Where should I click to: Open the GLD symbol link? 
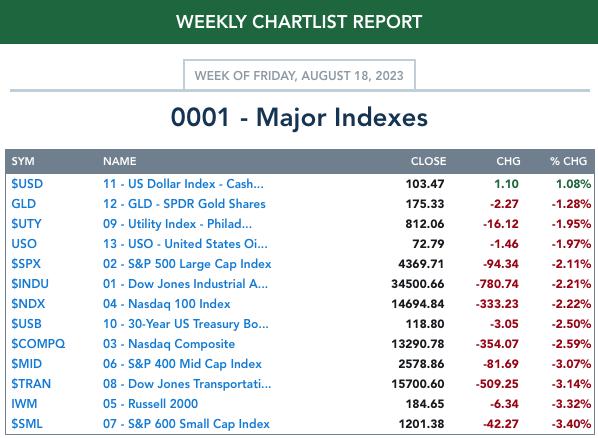pyautogui.click(x=24, y=204)
